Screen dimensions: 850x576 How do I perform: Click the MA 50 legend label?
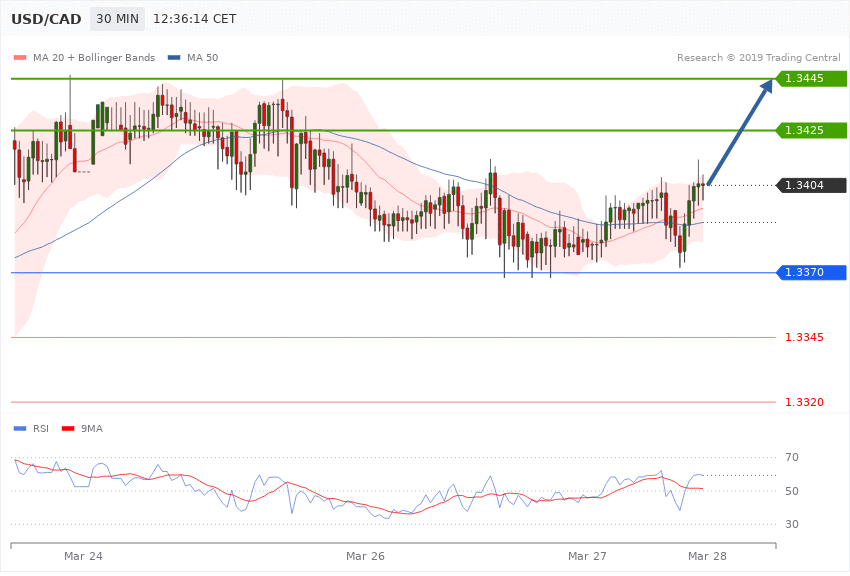pyautogui.click(x=202, y=57)
